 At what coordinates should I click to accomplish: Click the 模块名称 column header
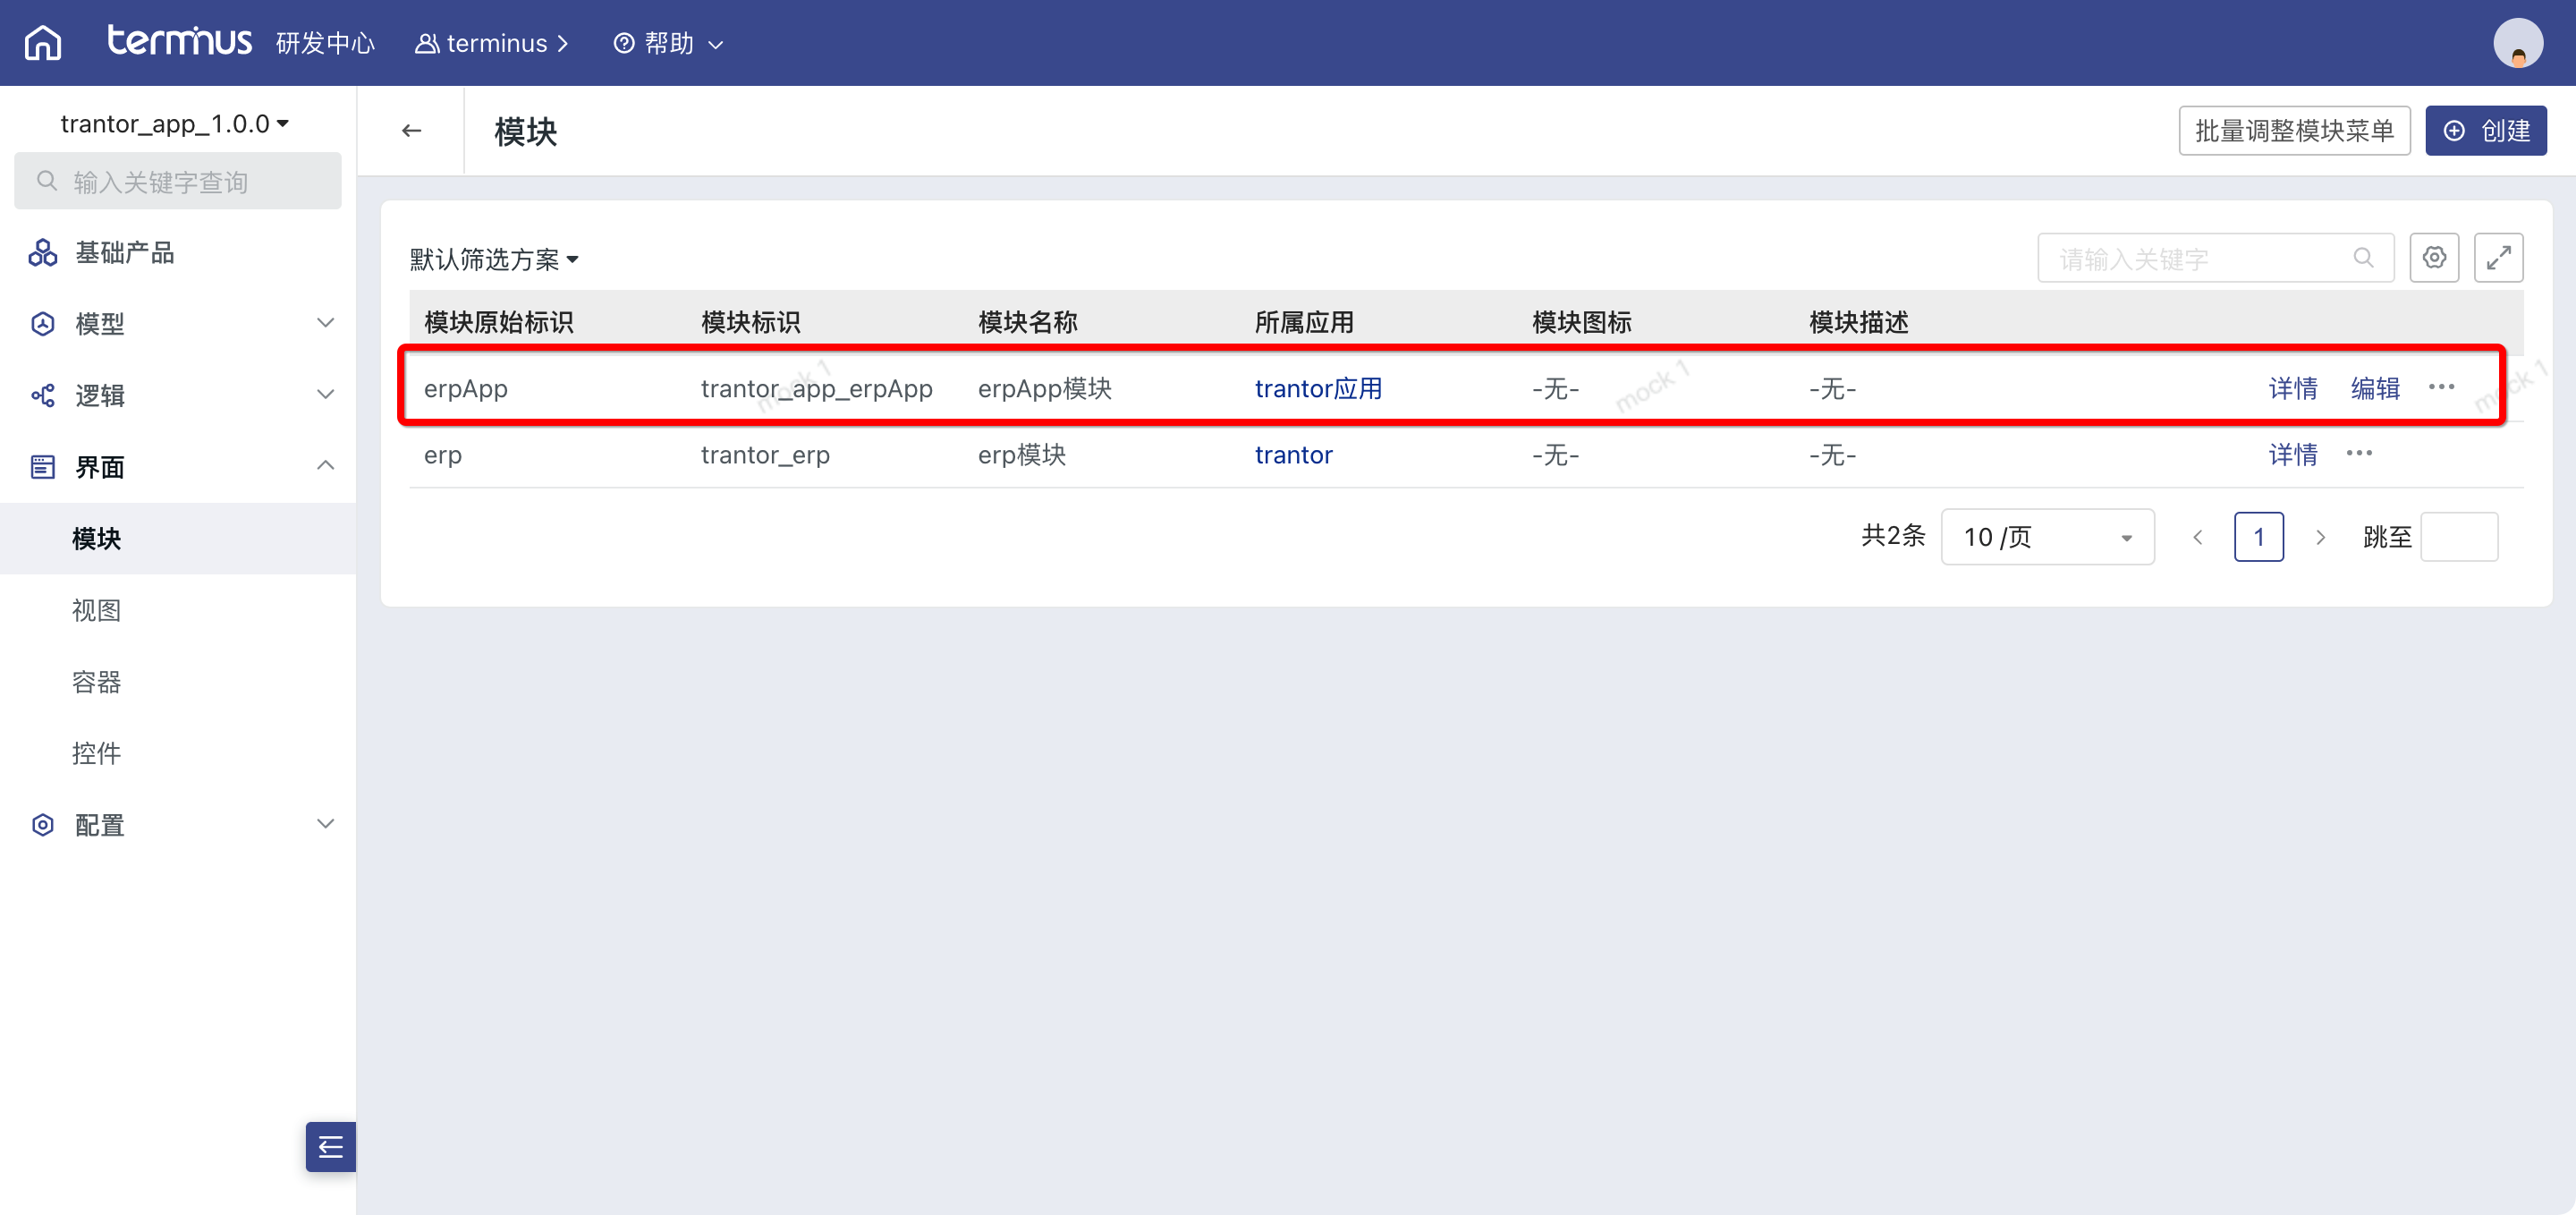tap(1027, 323)
